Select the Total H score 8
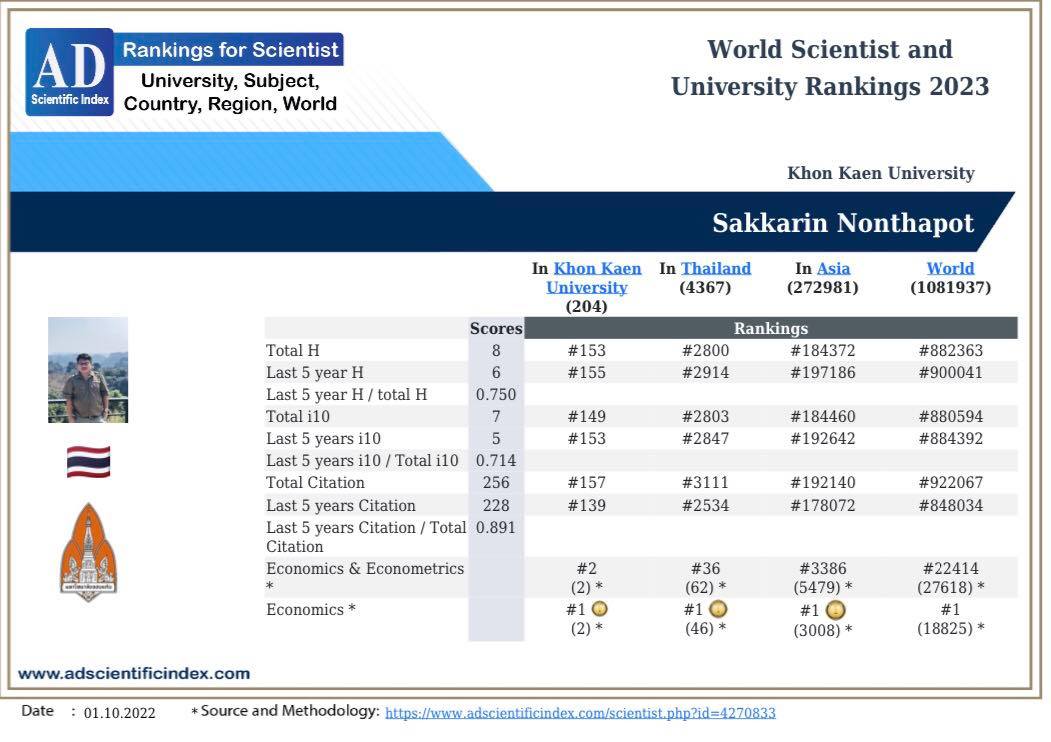The image size is (1051, 742). tap(496, 351)
